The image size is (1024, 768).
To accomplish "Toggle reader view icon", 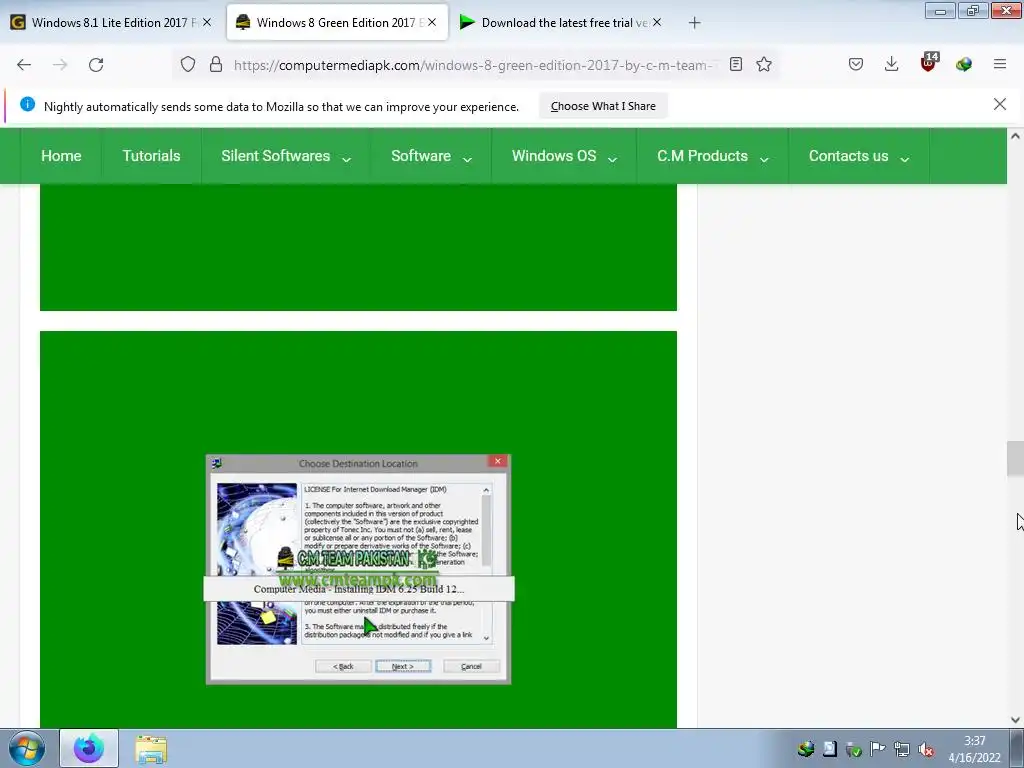I will pos(736,65).
